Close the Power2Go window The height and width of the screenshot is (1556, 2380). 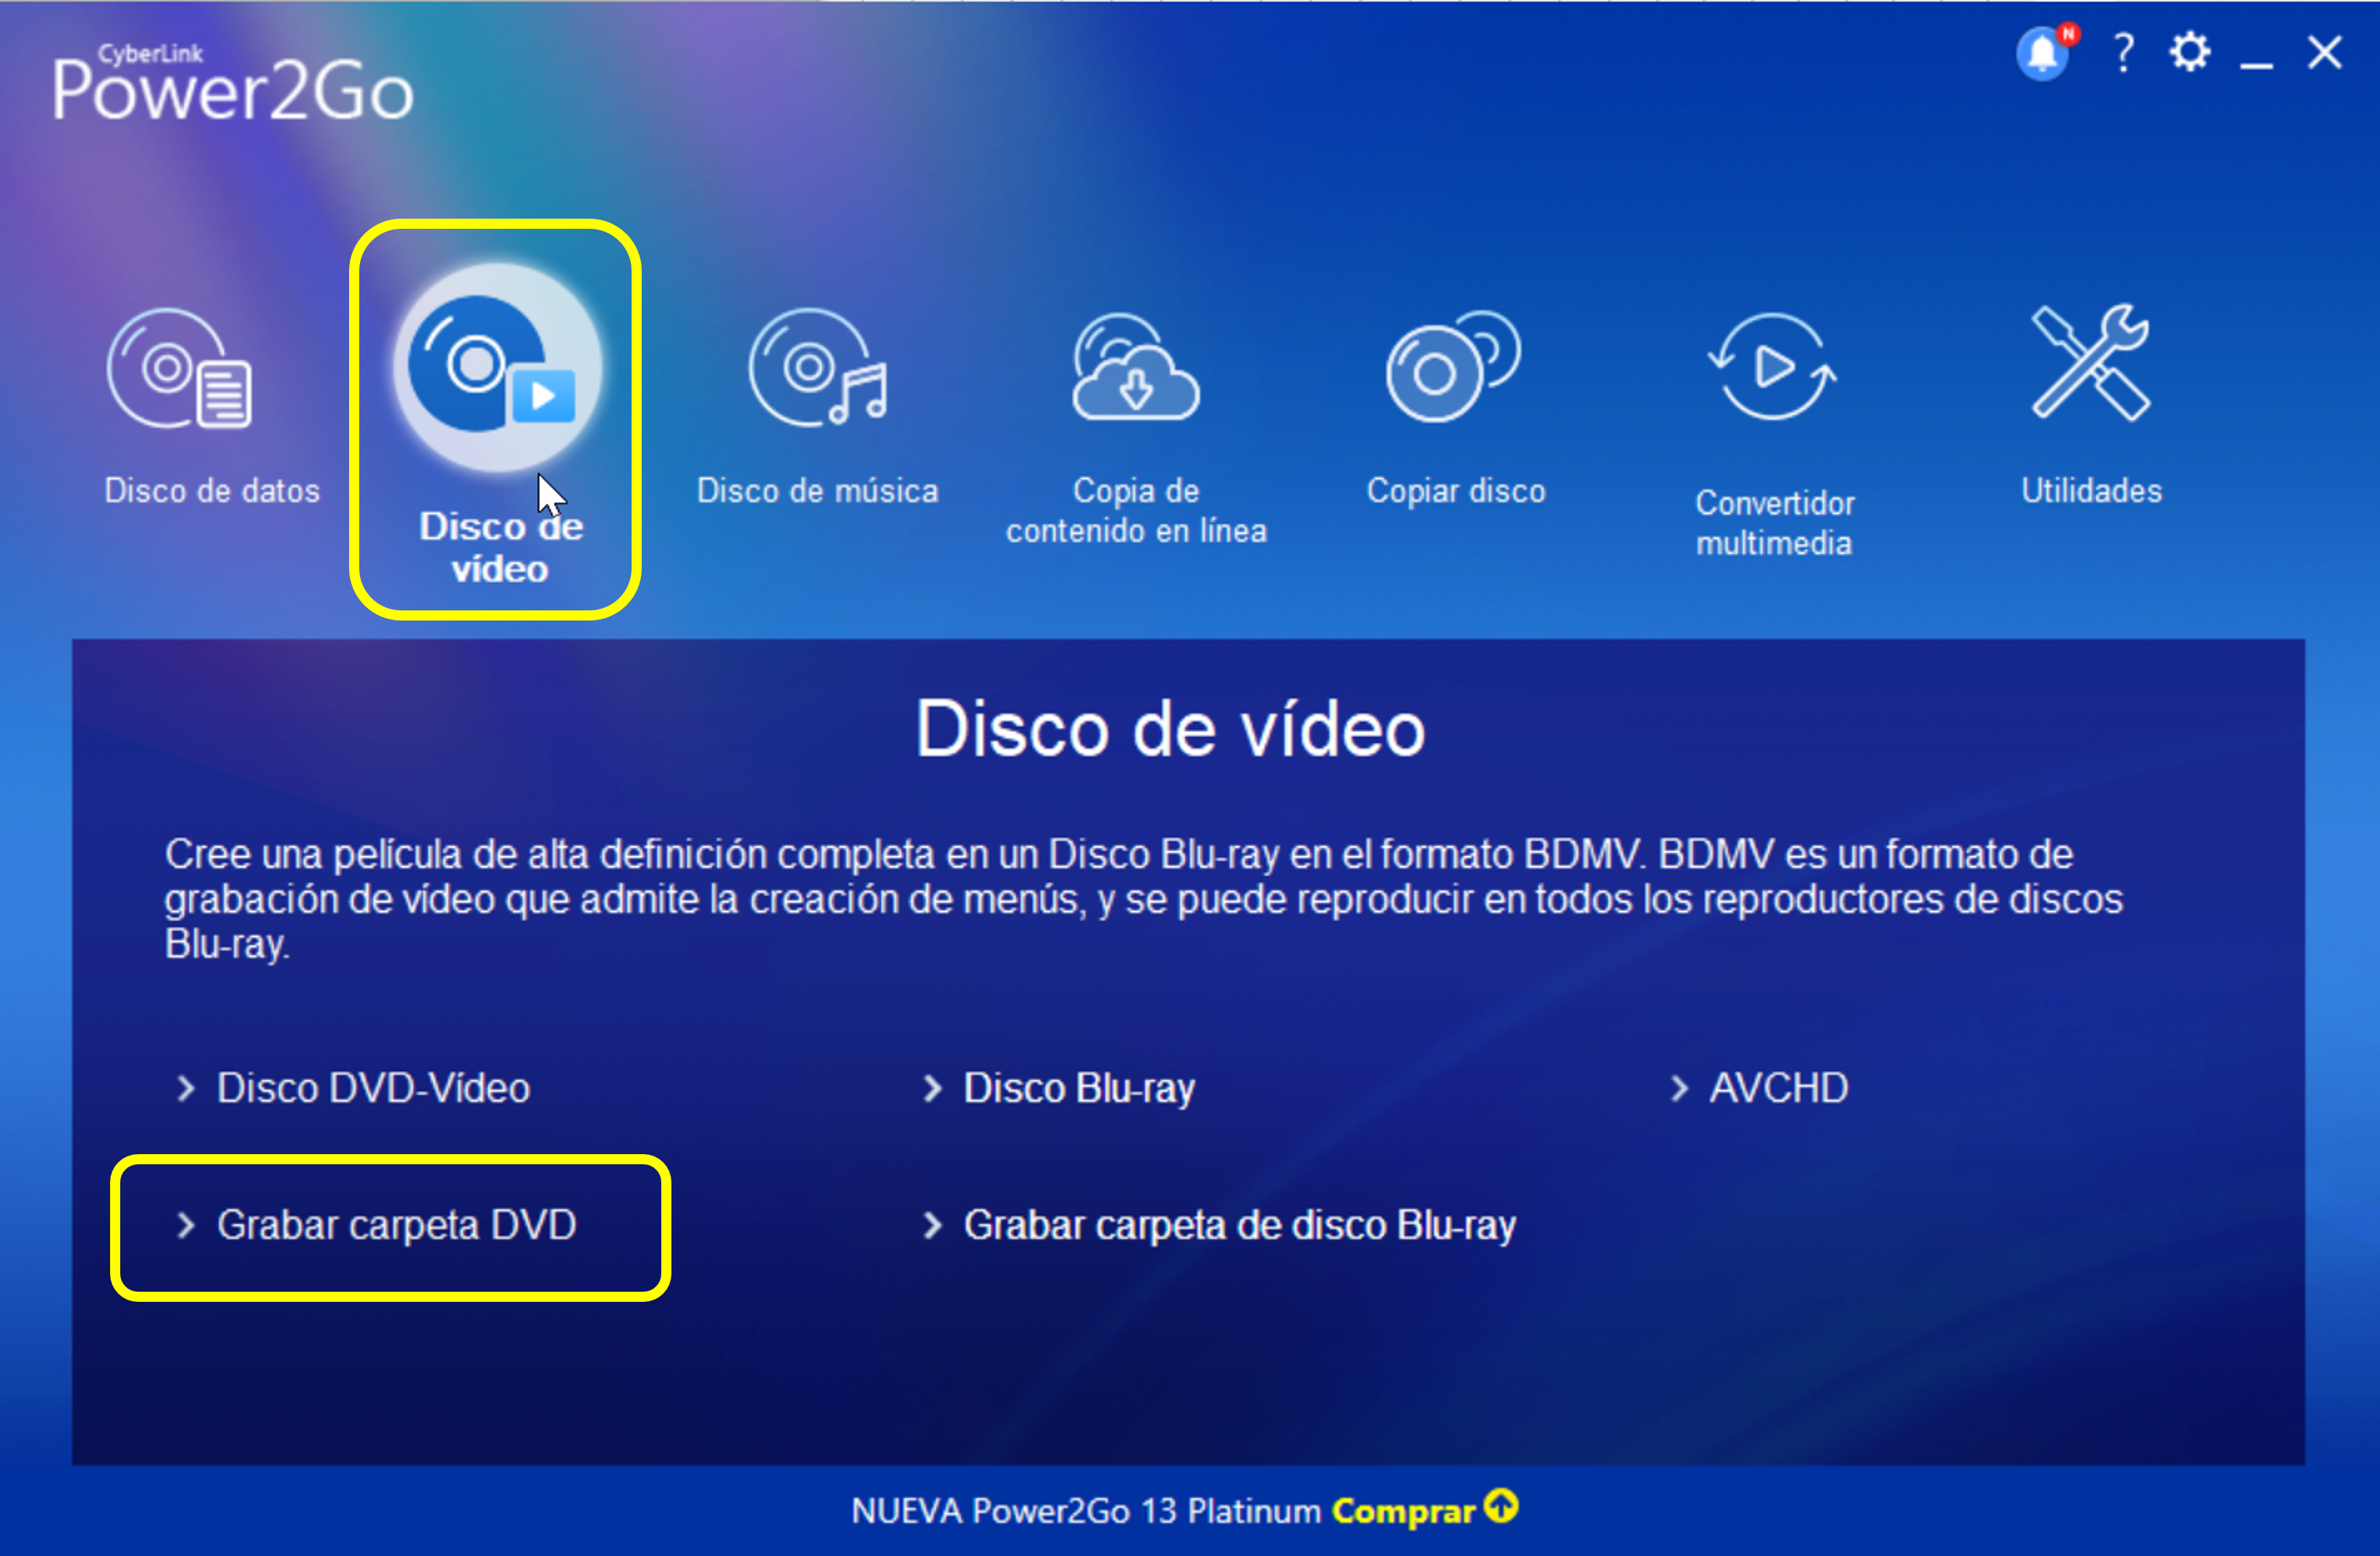[x=2325, y=52]
